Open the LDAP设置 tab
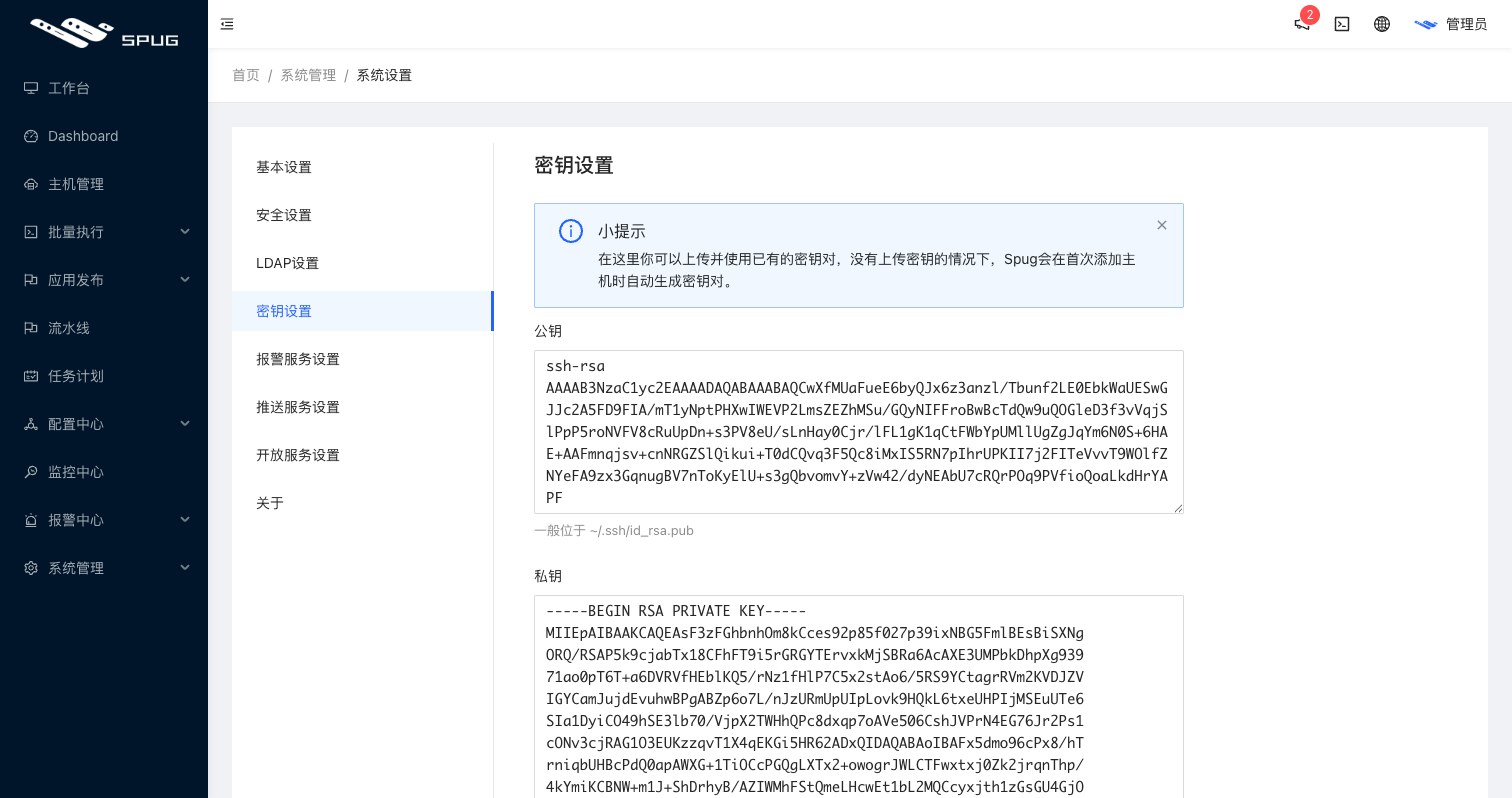Viewport: 1512px width, 798px height. point(362,263)
